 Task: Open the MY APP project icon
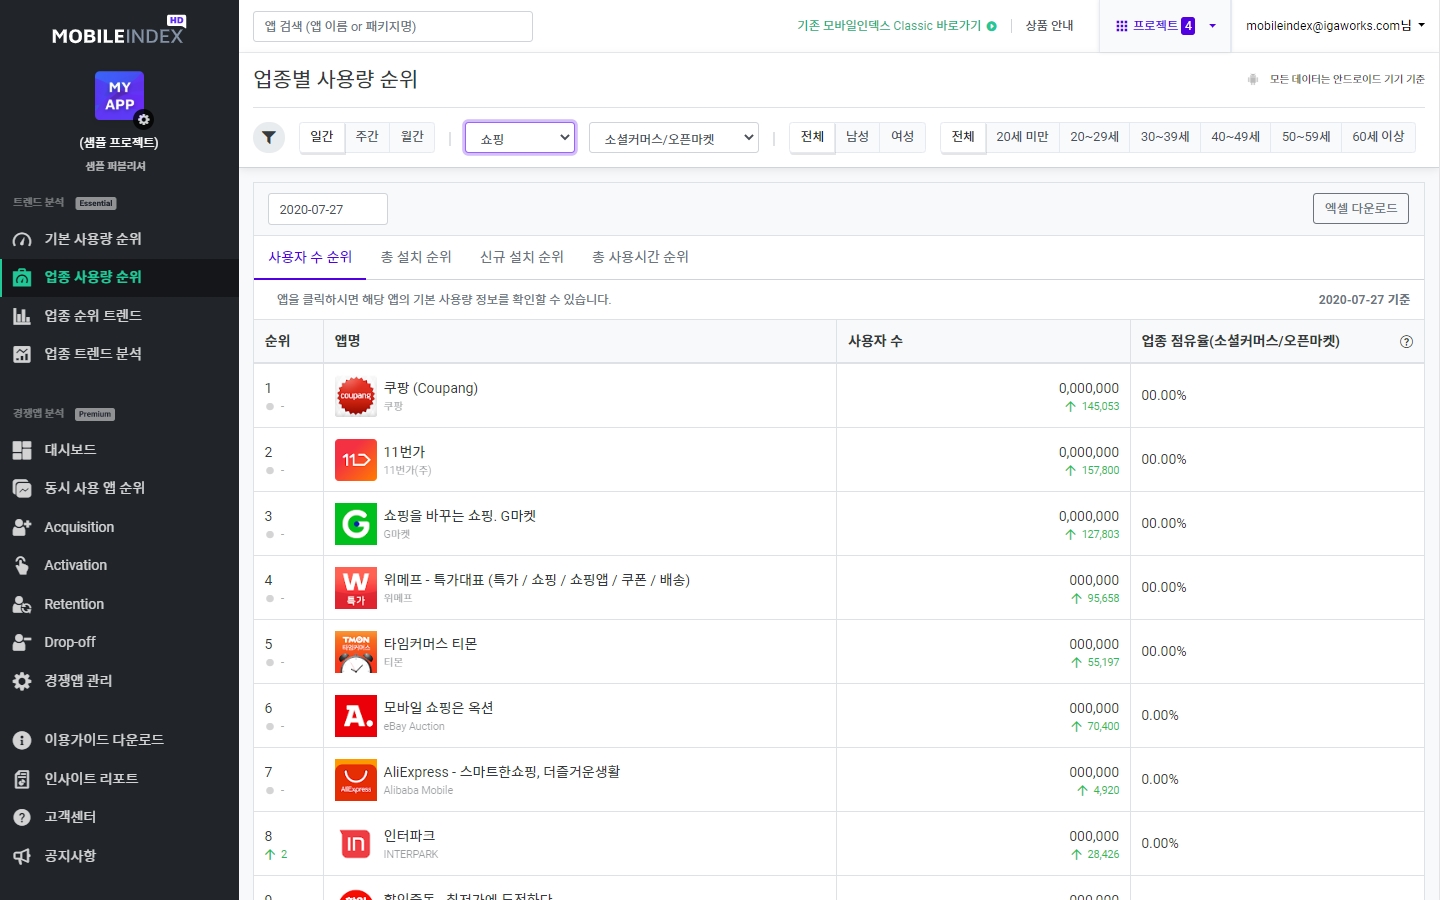pos(119,96)
